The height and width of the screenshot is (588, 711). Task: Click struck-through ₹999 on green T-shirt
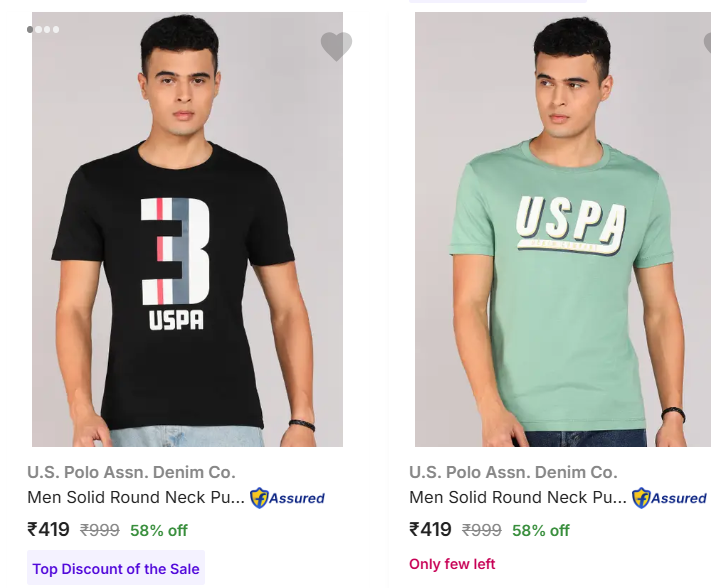pos(482,531)
